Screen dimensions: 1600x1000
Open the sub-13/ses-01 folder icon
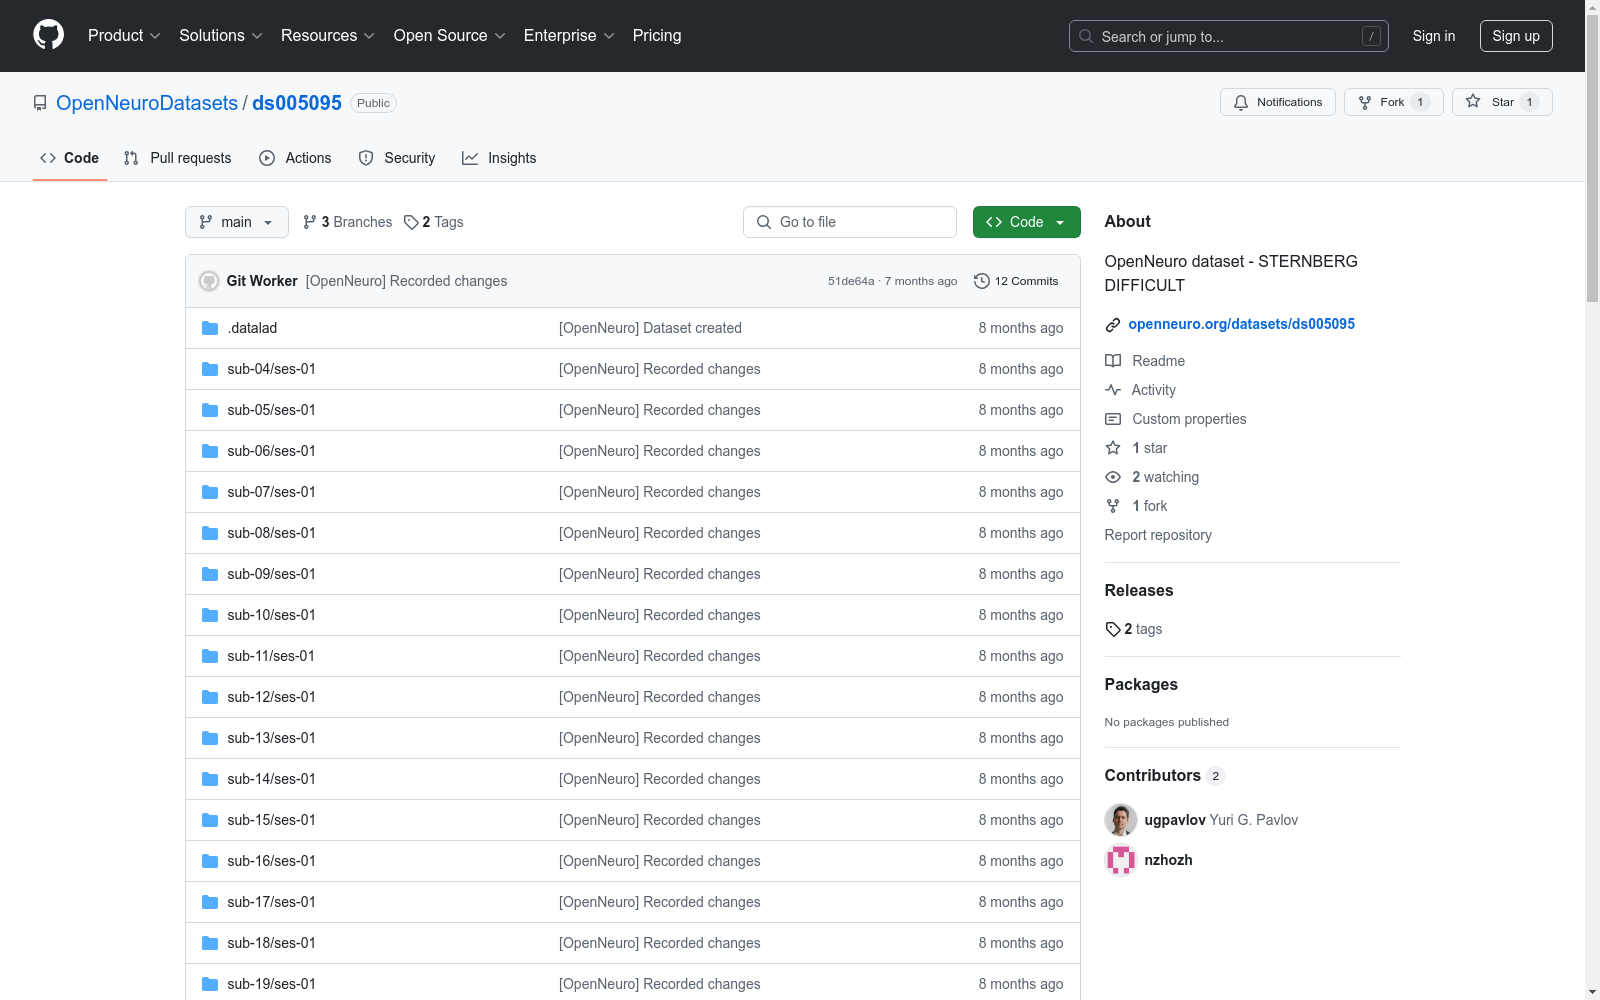[210, 738]
